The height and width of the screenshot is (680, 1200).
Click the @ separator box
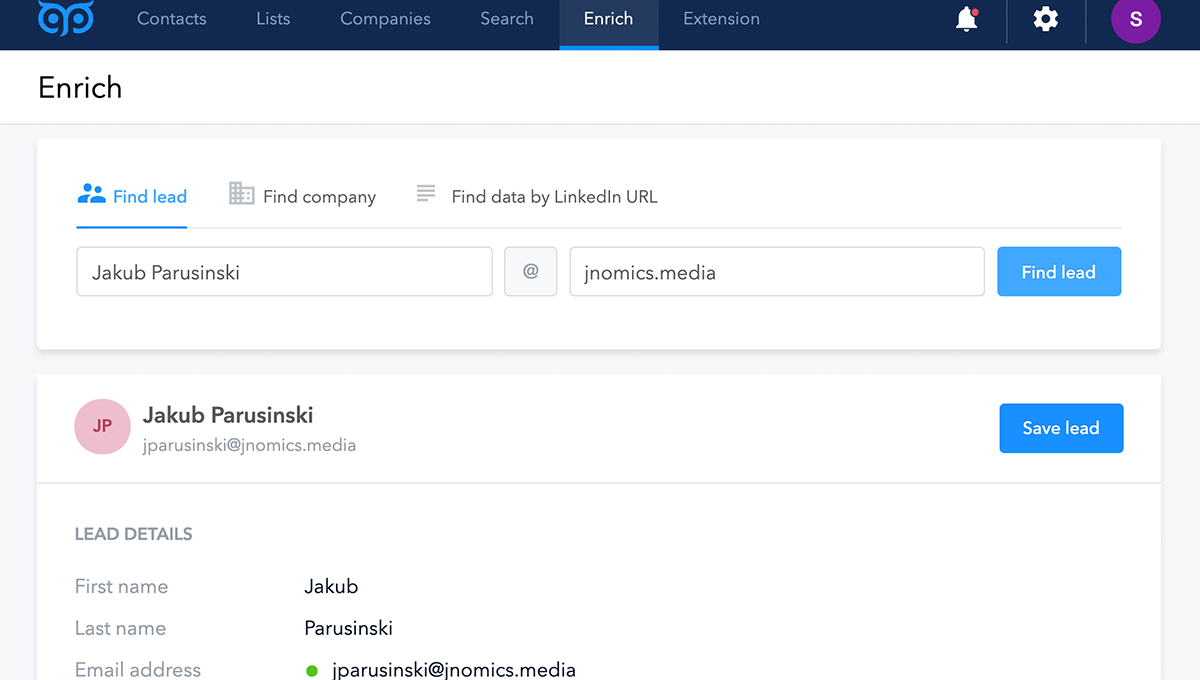tap(531, 272)
